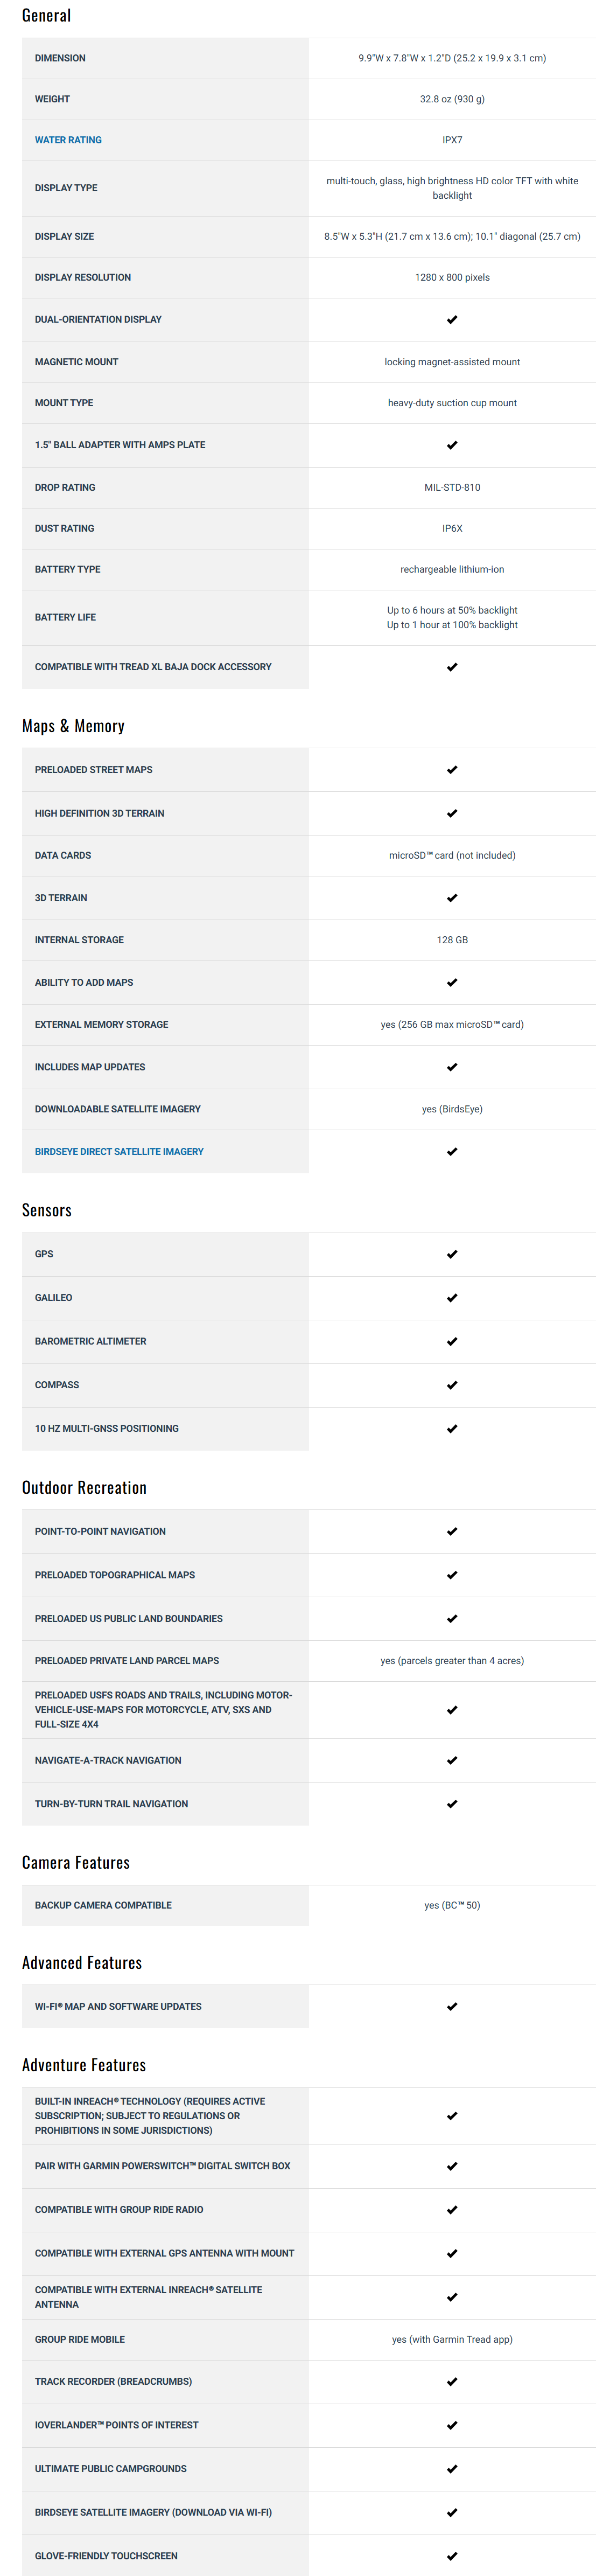This screenshot has height=2576, width=603.
Task: Click the Adventure Features section heading
Action: pyautogui.click(x=84, y=2065)
